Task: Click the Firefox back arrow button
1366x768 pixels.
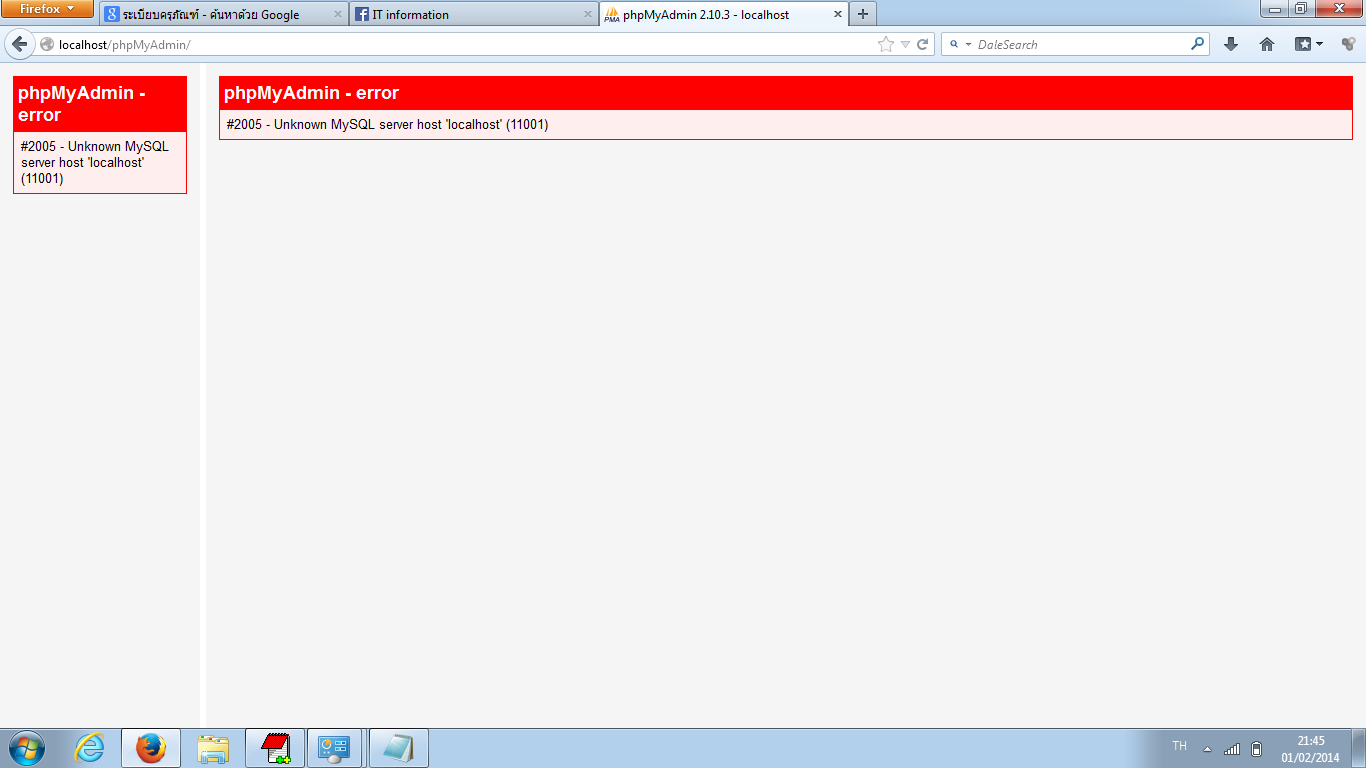Action: [x=20, y=44]
